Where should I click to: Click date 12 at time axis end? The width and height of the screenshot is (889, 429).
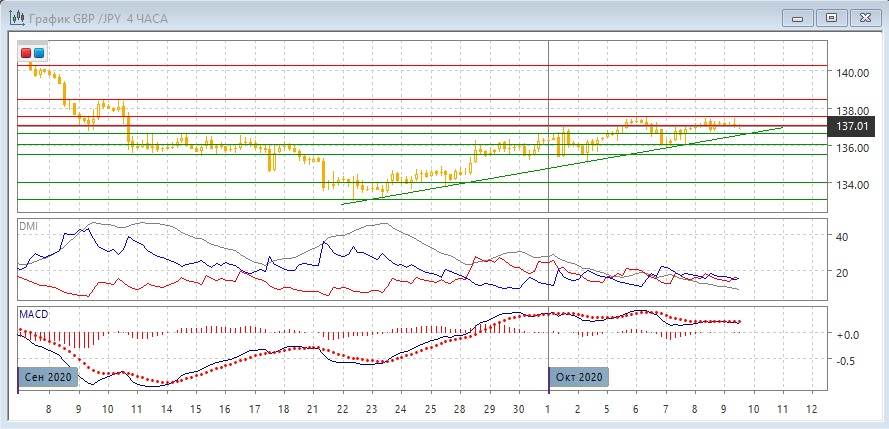812,410
